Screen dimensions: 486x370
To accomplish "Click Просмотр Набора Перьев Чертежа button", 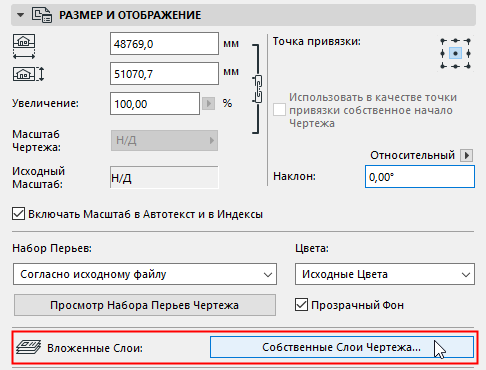I will (145, 305).
